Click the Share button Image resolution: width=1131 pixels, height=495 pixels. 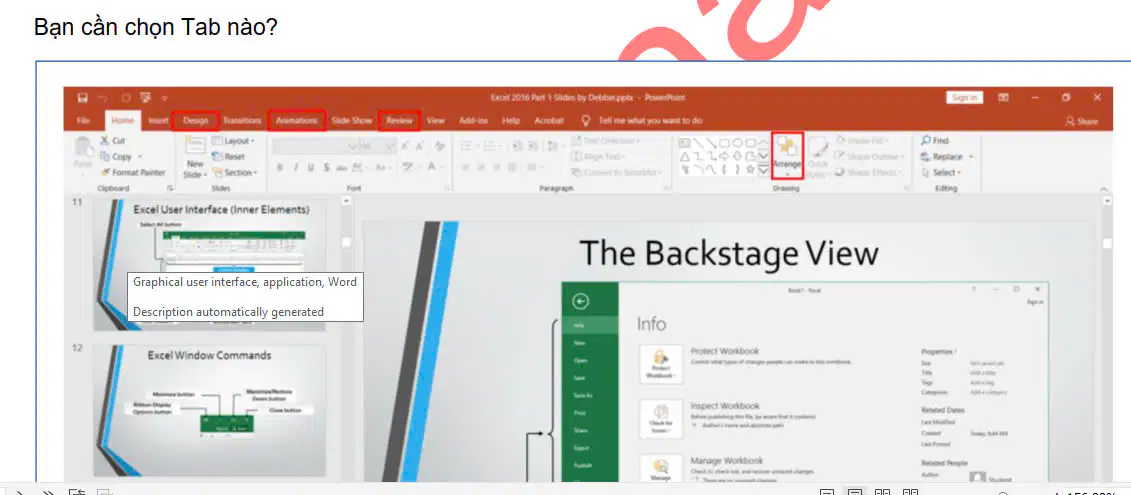(1081, 121)
